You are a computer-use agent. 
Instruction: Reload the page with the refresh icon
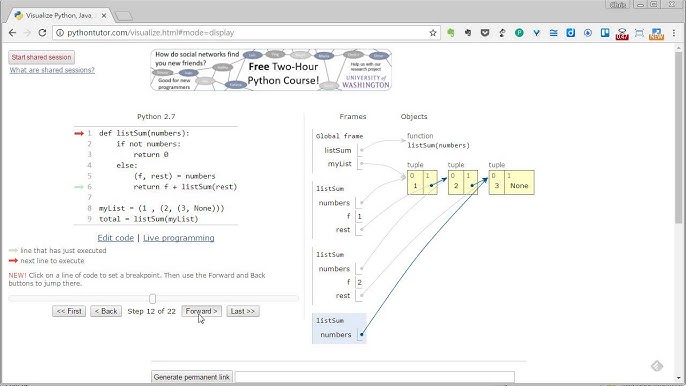(42, 33)
